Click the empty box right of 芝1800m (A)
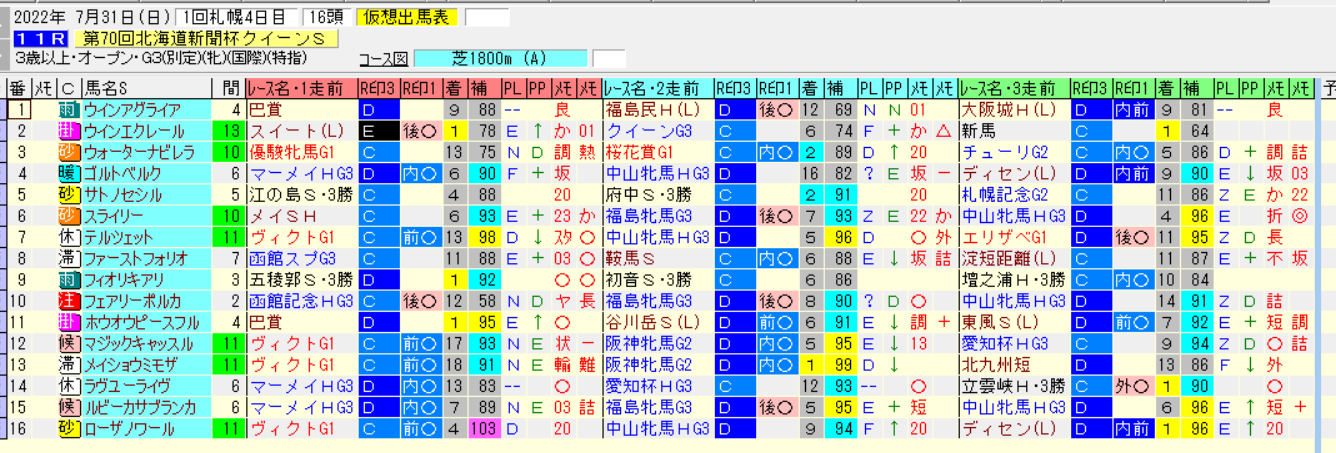 coord(609,58)
